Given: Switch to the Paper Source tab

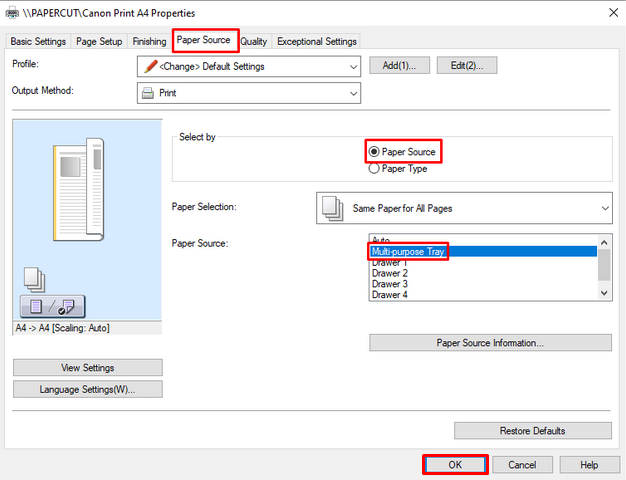Looking at the screenshot, I should tap(204, 40).
